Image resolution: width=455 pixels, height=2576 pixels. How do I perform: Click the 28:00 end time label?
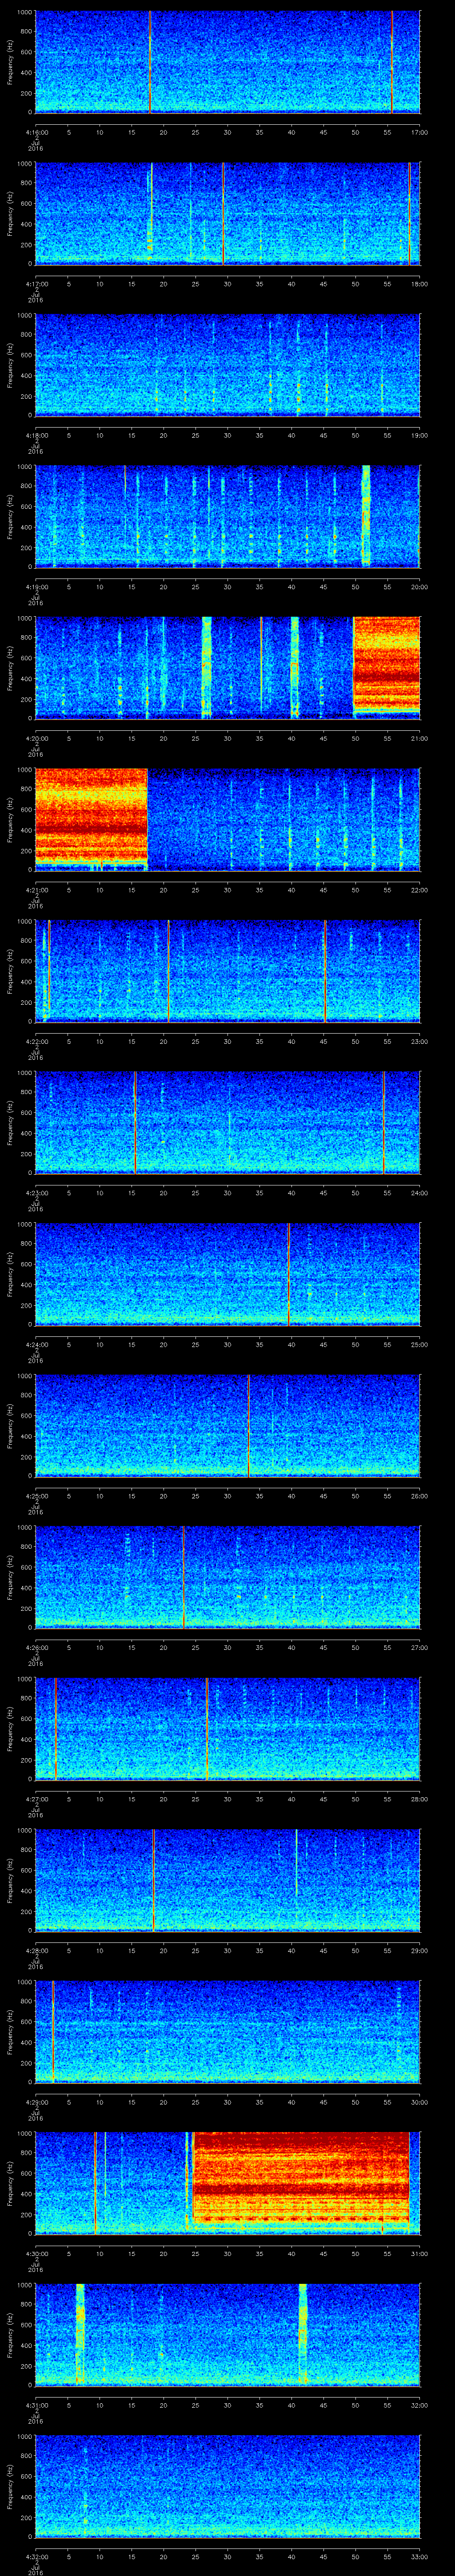click(419, 1799)
